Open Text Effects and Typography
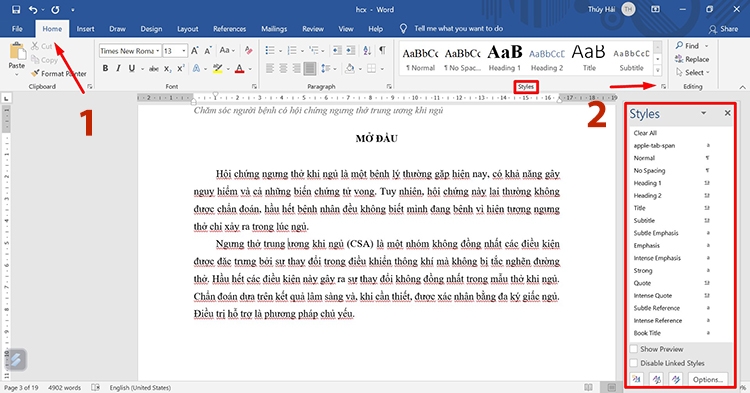Screen dimensions: 750x393 coord(196,68)
